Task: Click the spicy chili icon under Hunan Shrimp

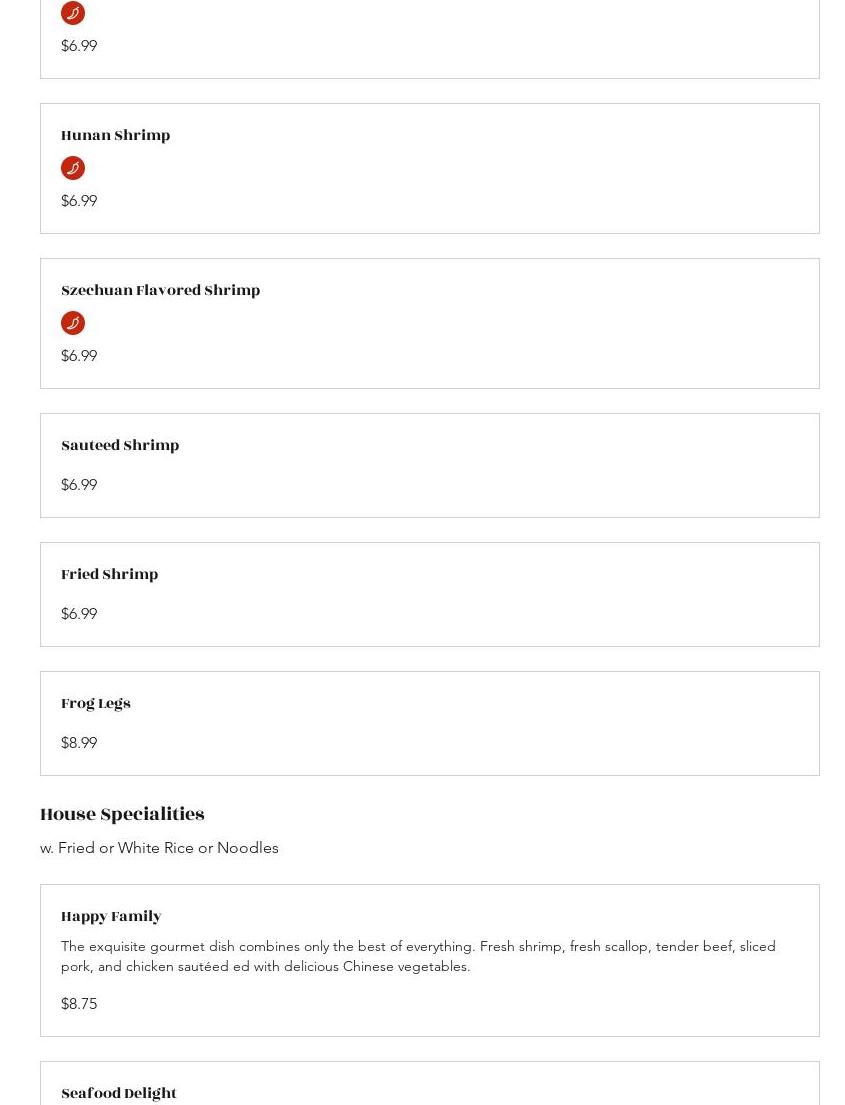Action: click(73, 168)
